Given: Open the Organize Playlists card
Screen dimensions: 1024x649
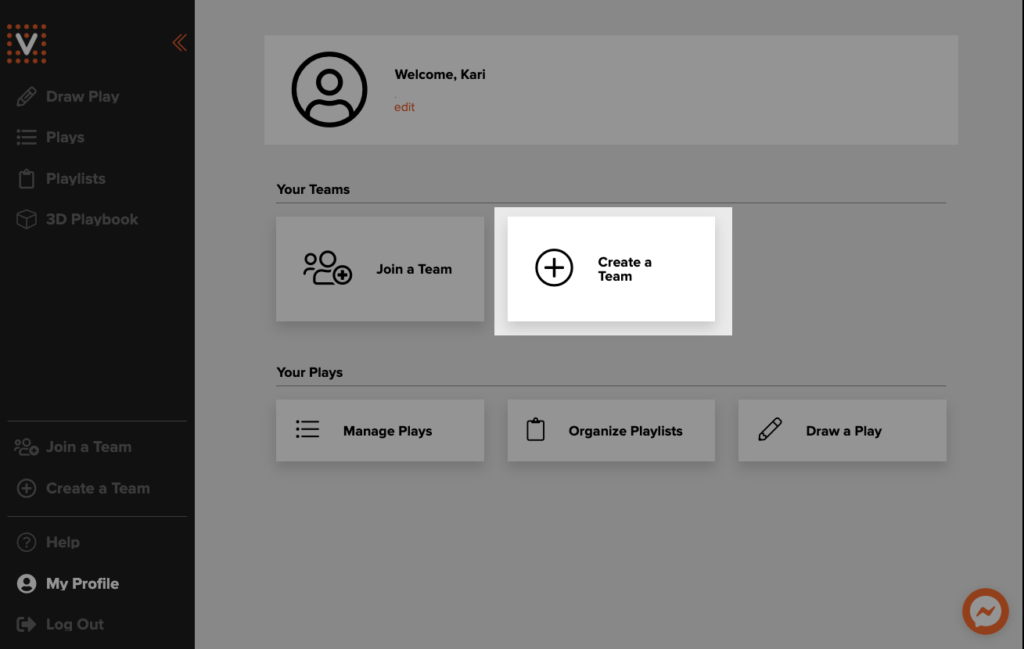Looking at the screenshot, I should (x=611, y=431).
